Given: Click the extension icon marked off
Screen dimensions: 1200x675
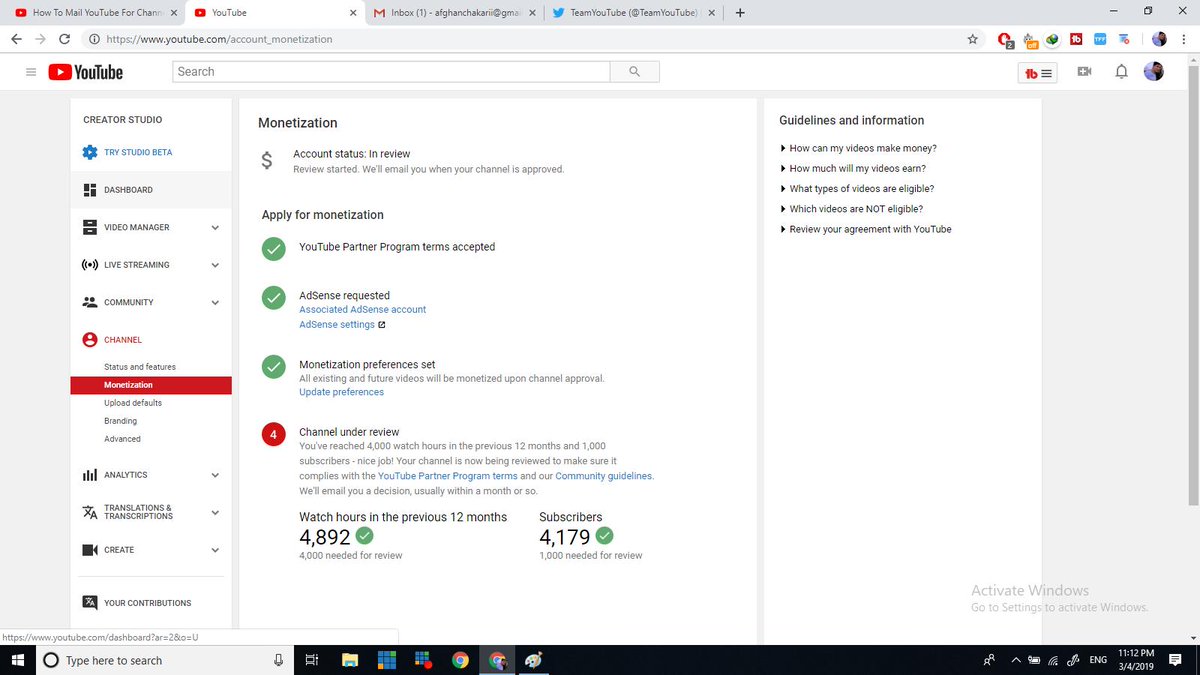Looking at the screenshot, I should point(1029,40).
